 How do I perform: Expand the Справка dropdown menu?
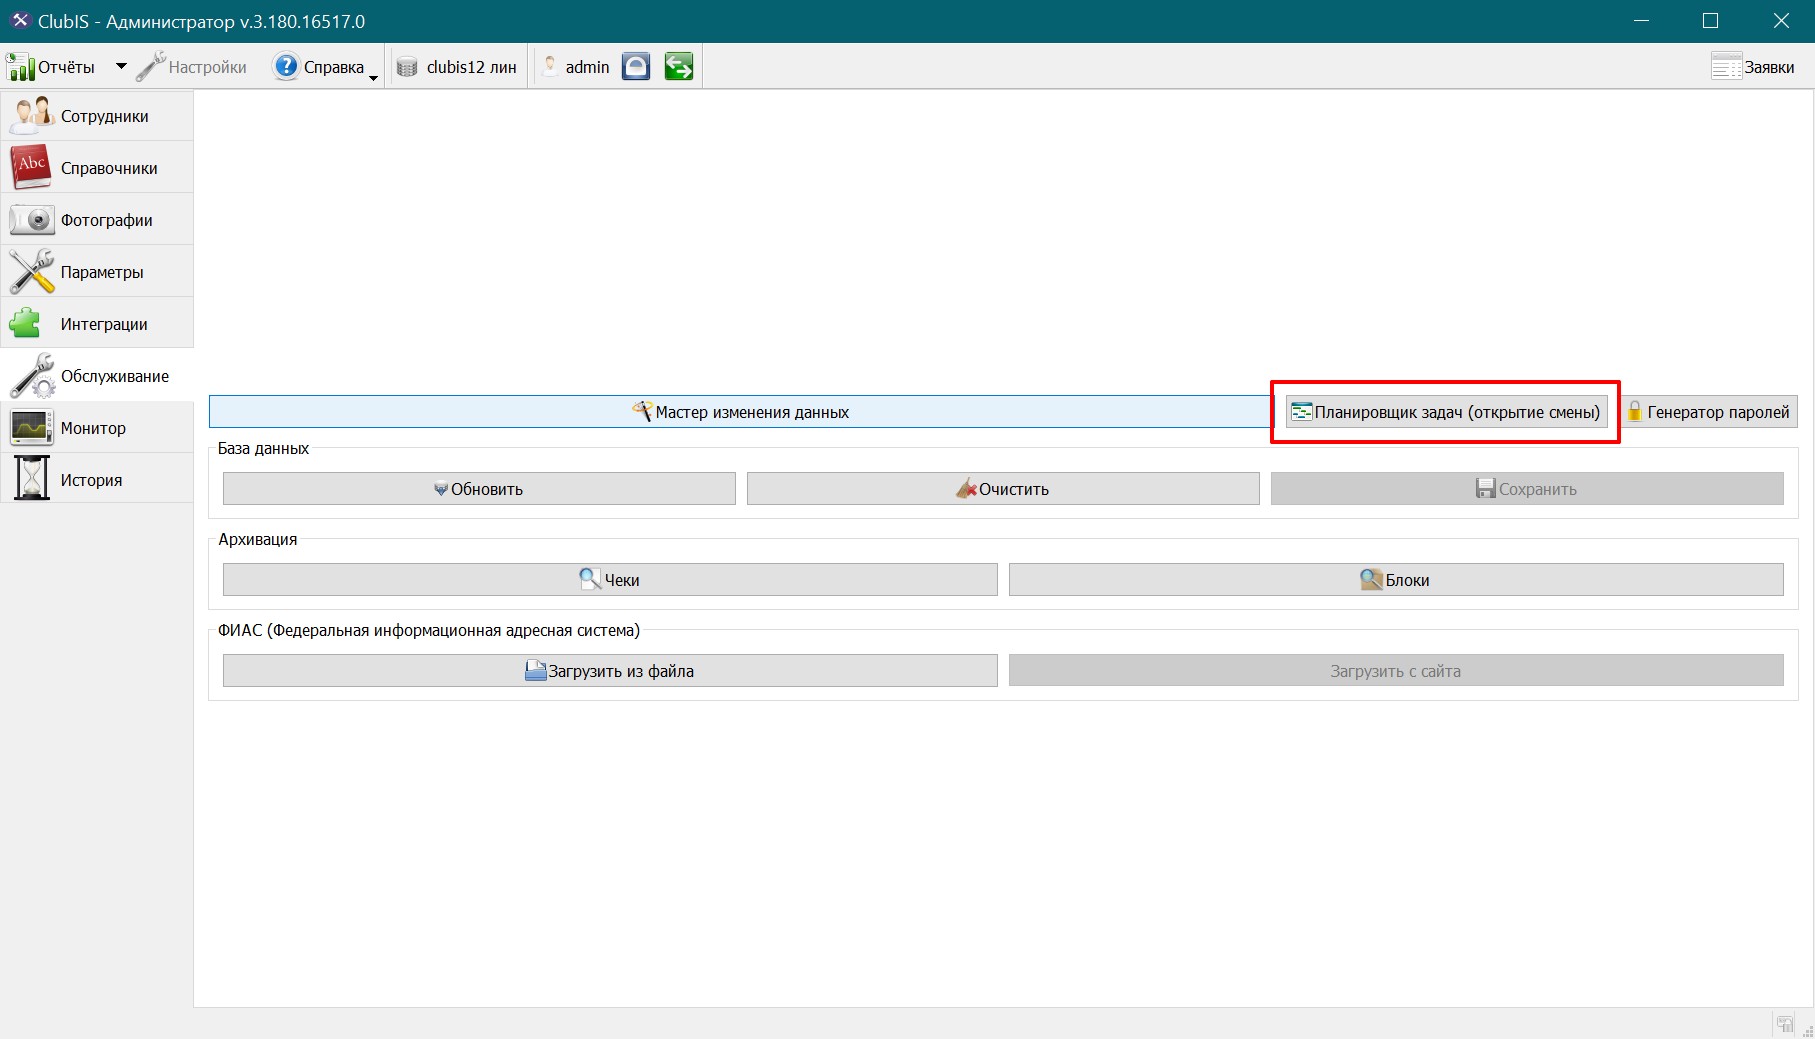pos(373,78)
